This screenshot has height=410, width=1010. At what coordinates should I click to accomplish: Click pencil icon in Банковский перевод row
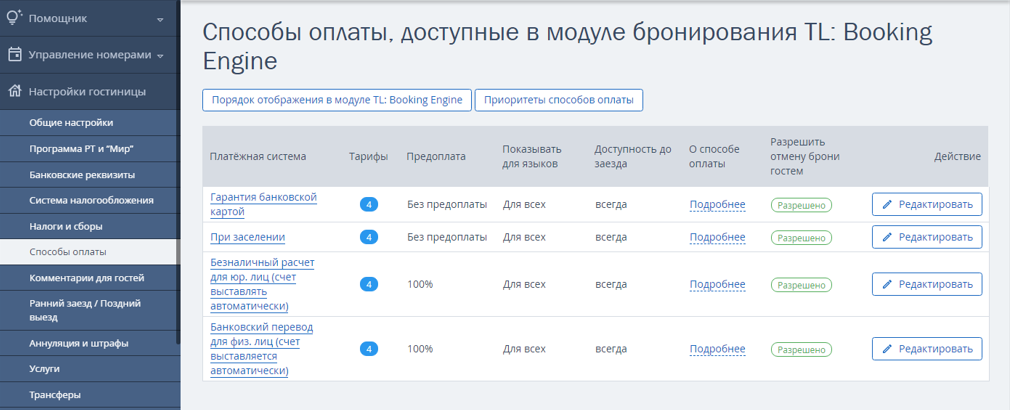pyautogui.click(x=887, y=349)
